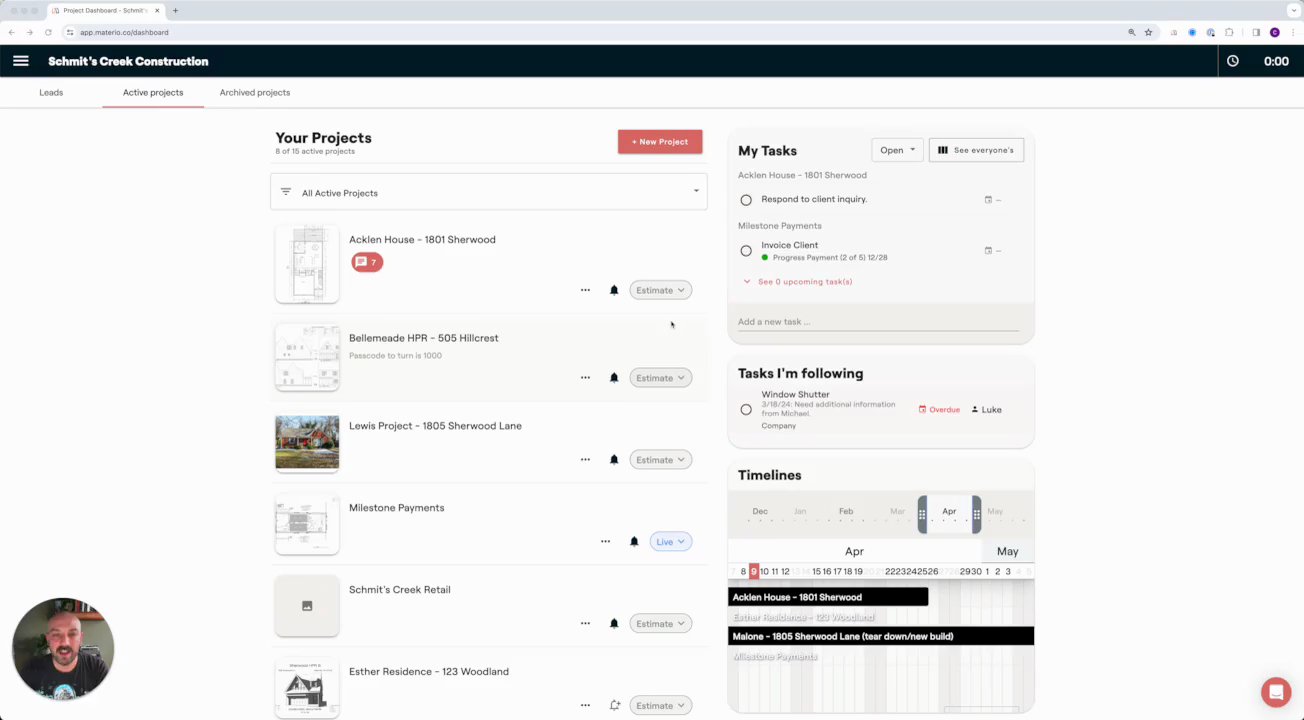
Task: Open the timer clock icon
Action: point(1233,61)
